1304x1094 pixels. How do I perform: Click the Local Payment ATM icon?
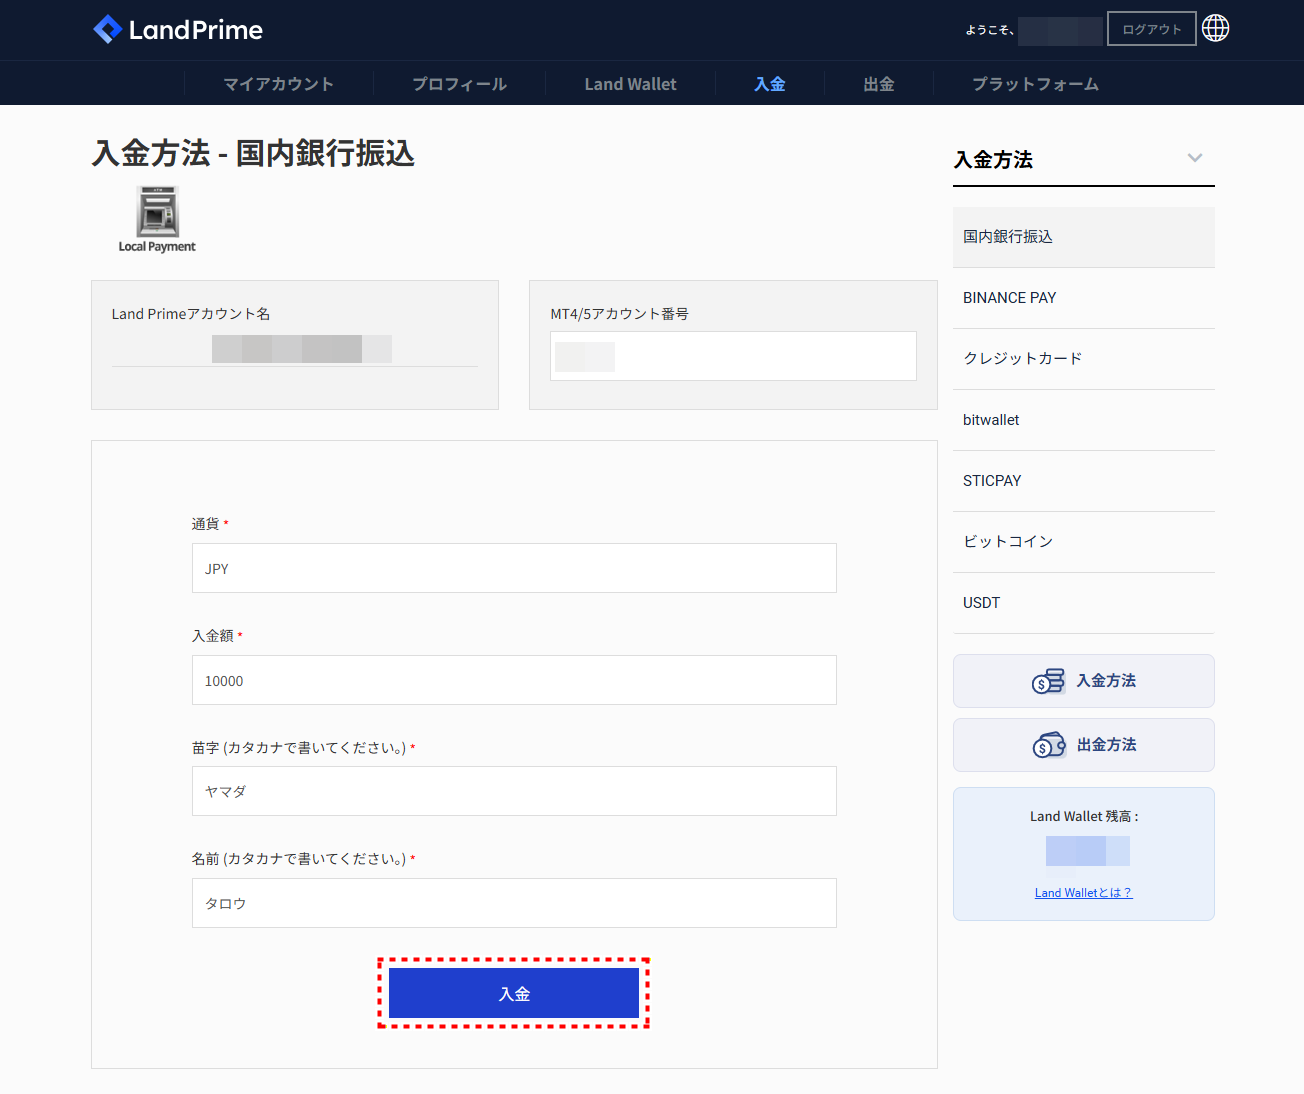tap(157, 220)
